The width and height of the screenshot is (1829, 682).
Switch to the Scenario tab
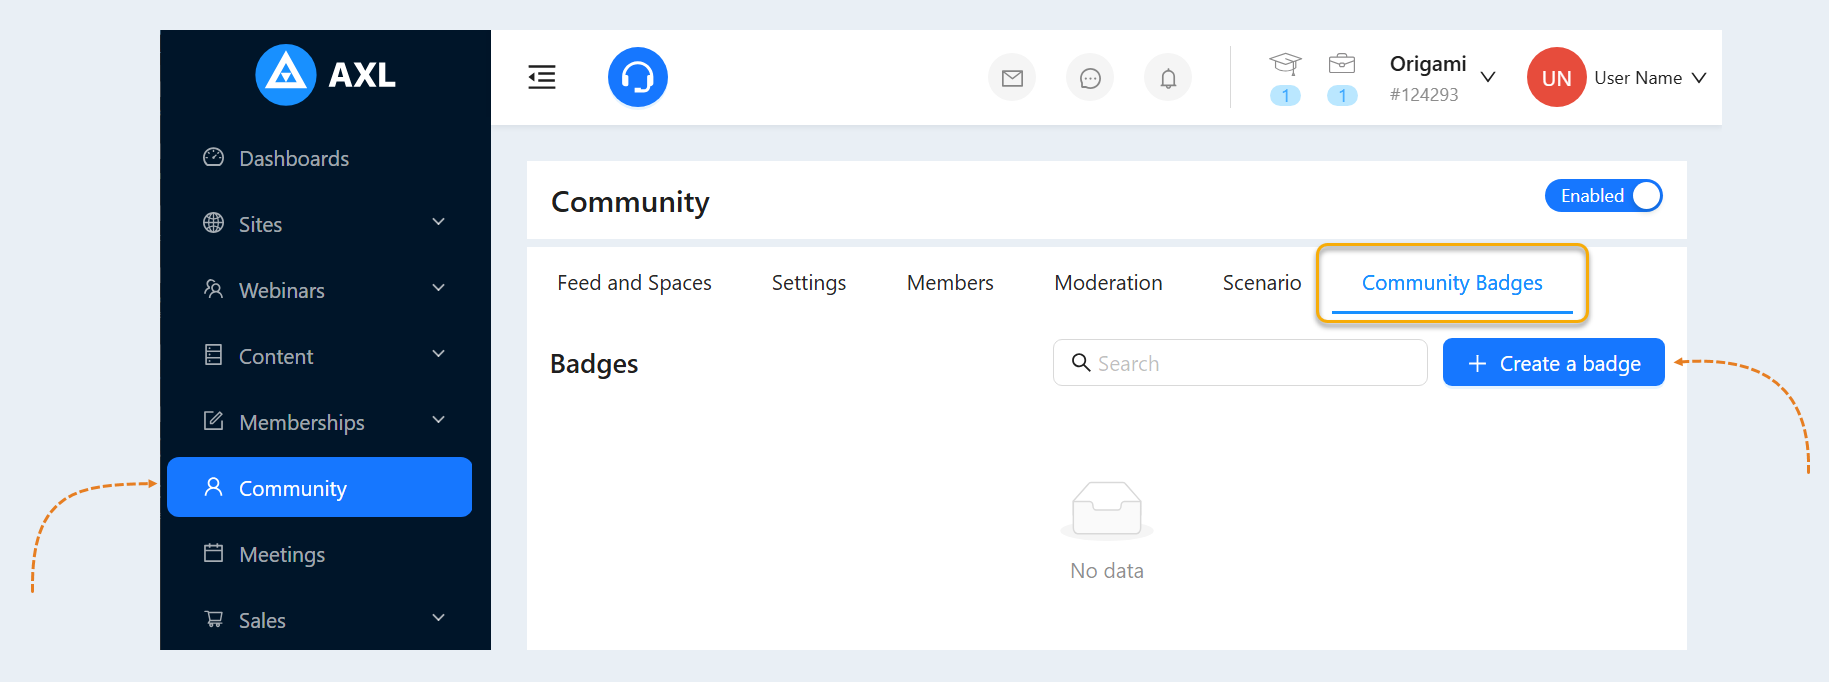click(x=1262, y=283)
